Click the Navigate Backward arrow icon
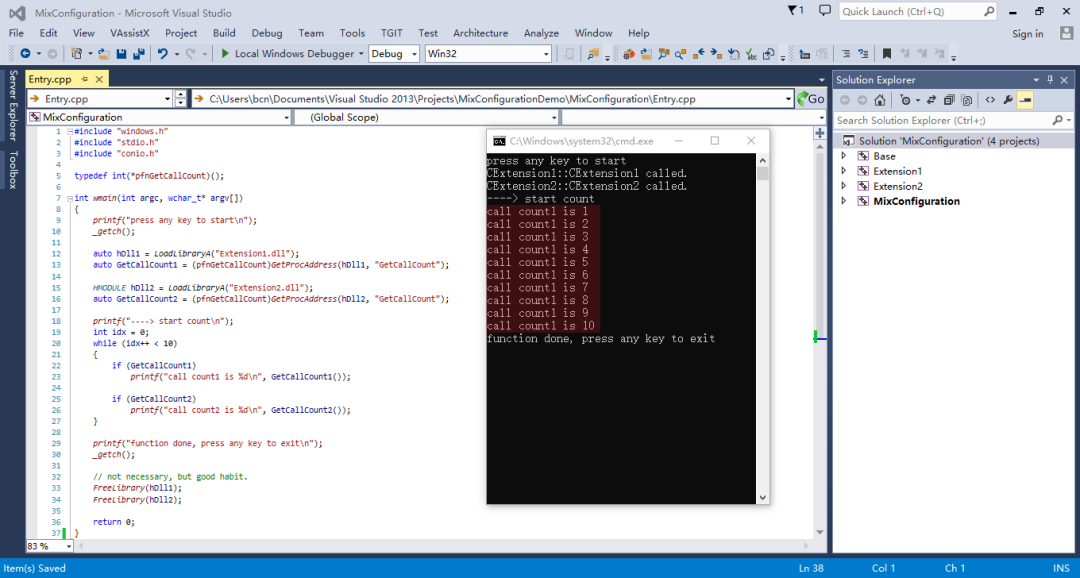Viewport: 1080px width, 578px height. click(25, 54)
